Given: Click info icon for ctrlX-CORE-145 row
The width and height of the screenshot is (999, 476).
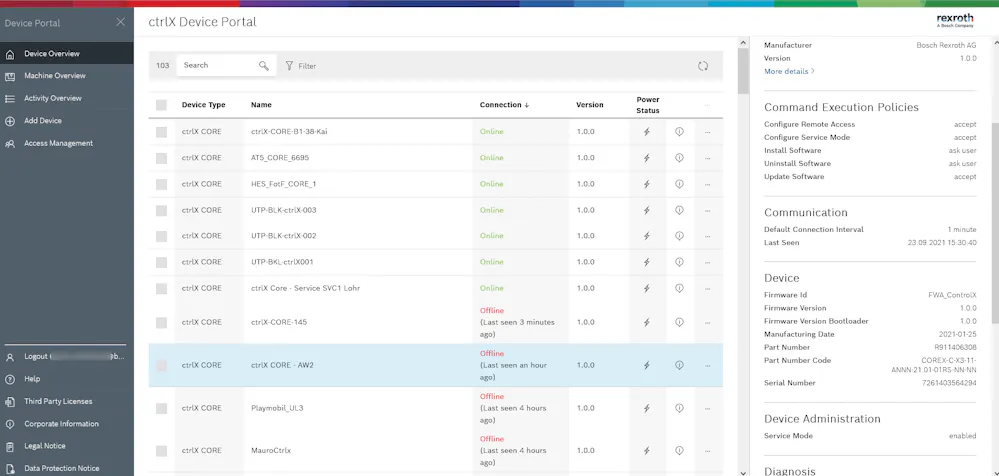Looking at the screenshot, I should coord(679,322).
